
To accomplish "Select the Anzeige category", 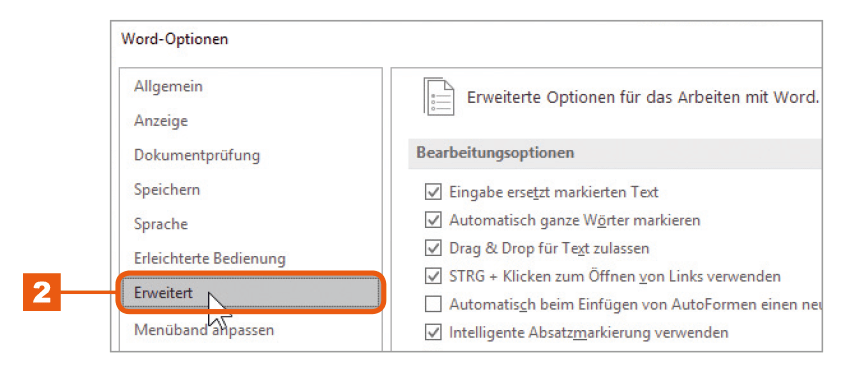I will [x=161, y=120].
